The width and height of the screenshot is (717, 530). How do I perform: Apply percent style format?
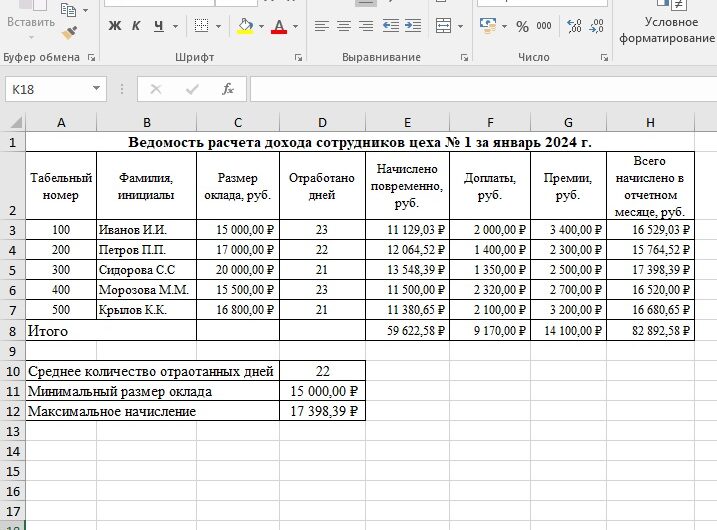pyautogui.click(x=522, y=26)
